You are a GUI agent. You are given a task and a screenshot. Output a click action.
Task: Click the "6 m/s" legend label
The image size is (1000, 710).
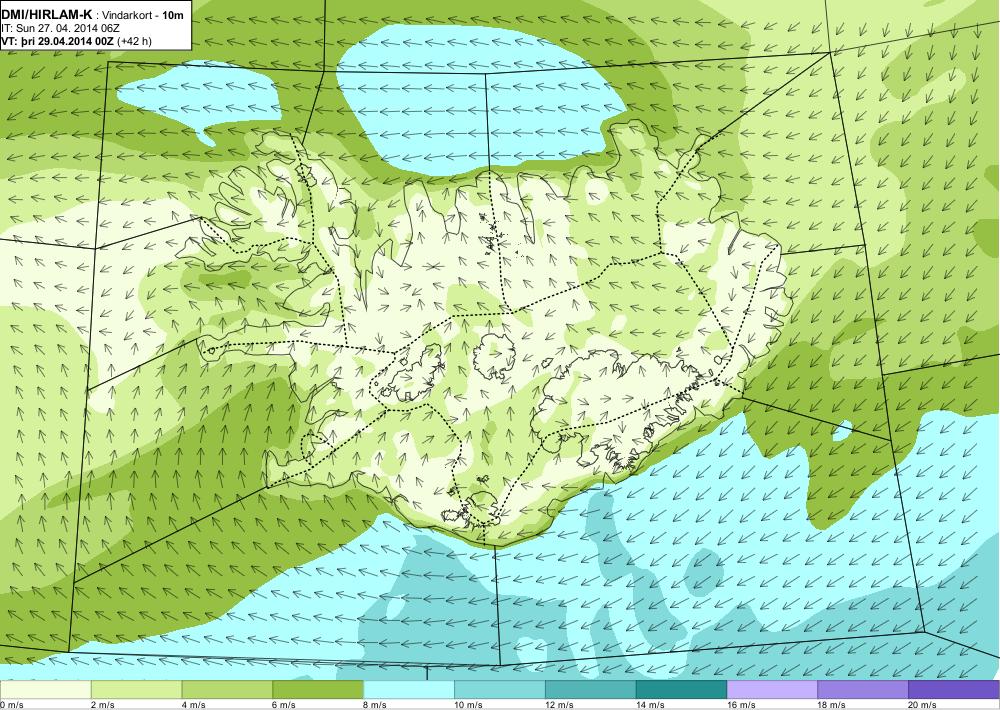click(x=284, y=705)
